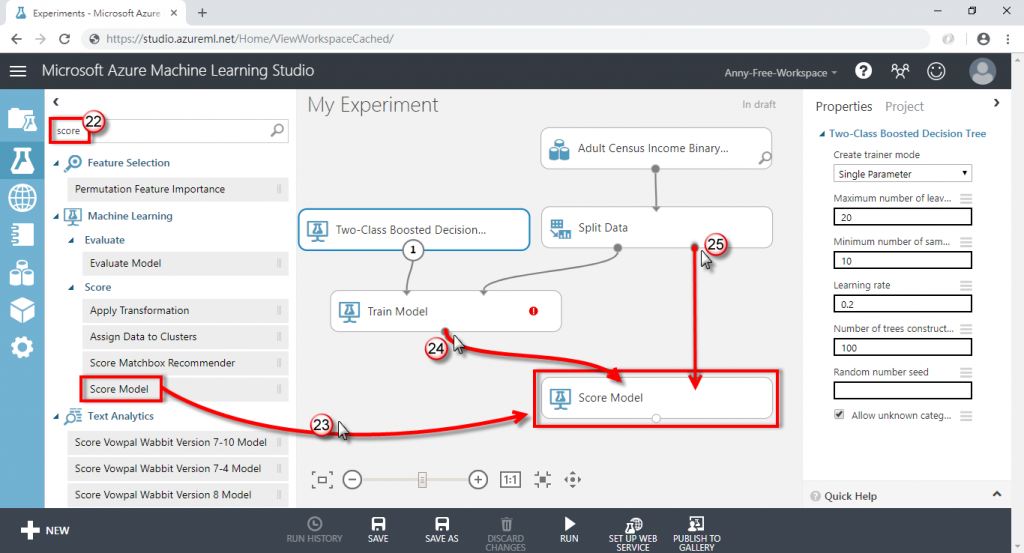
Task: Select the Assign Data to Clusters module
Action: [x=185, y=337]
